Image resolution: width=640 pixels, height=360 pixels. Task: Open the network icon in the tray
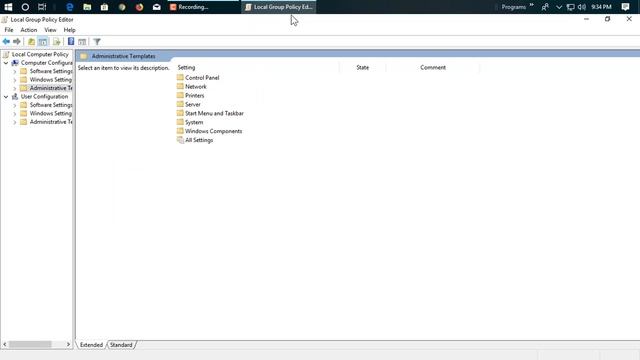(571, 7)
